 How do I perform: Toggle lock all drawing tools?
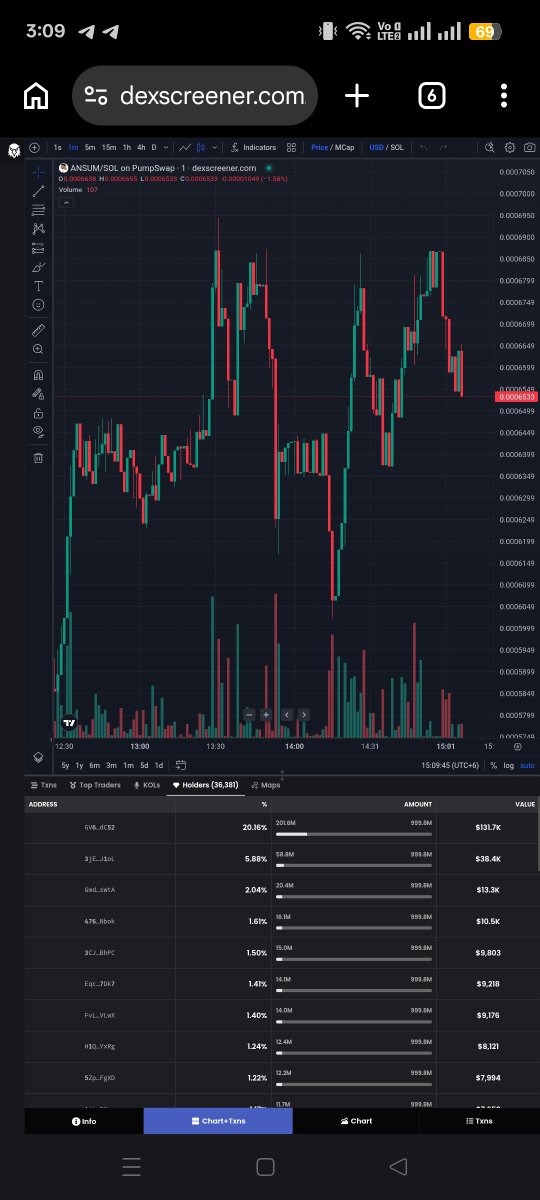pyautogui.click(x=38, y=413)
